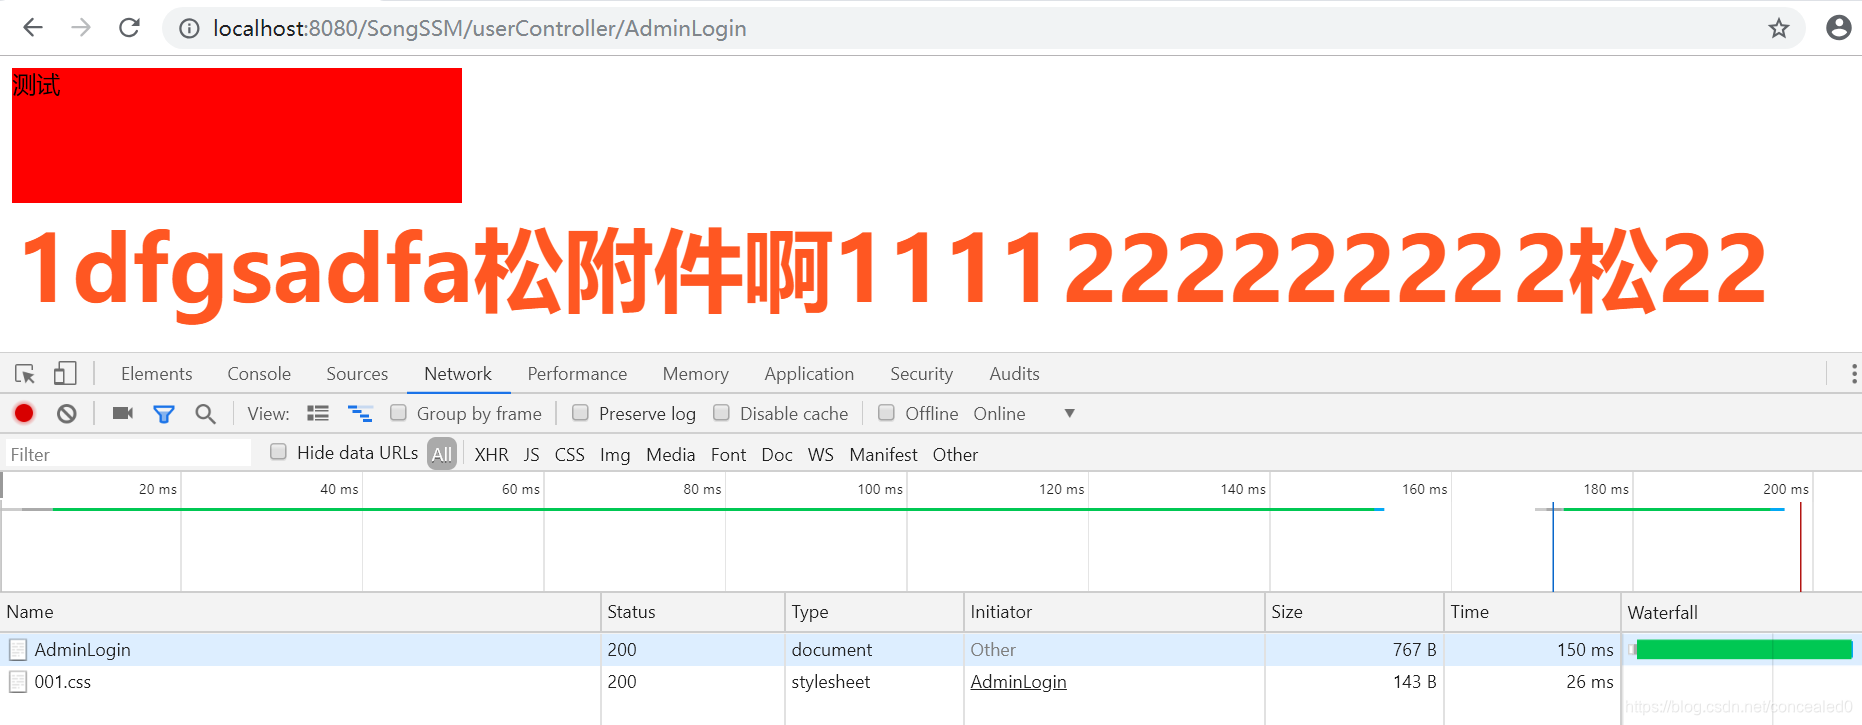Switch to large request rows view
The width and height of the screenshot is (1862, 725).
[318, 413]
